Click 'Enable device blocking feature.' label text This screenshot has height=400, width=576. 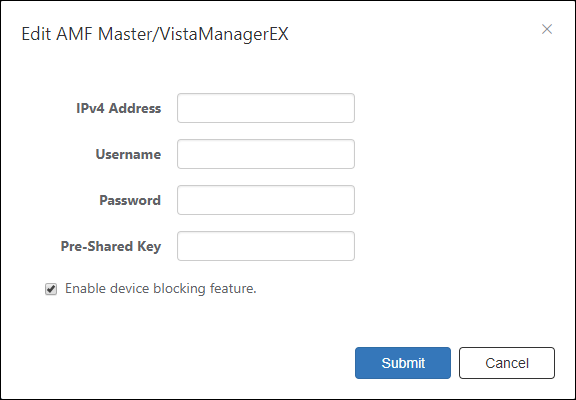[x=161, y=289]
